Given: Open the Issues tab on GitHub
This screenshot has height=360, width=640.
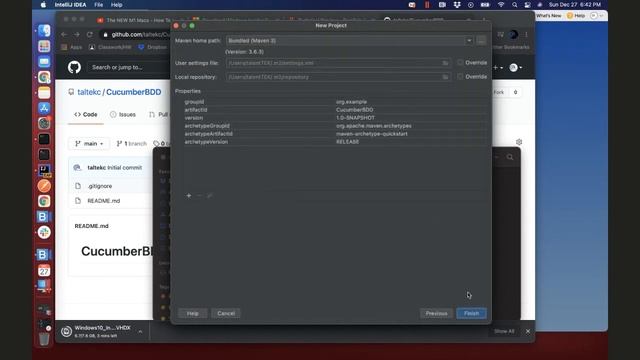Looking at the screenshot, I should (x=123, y=115).
